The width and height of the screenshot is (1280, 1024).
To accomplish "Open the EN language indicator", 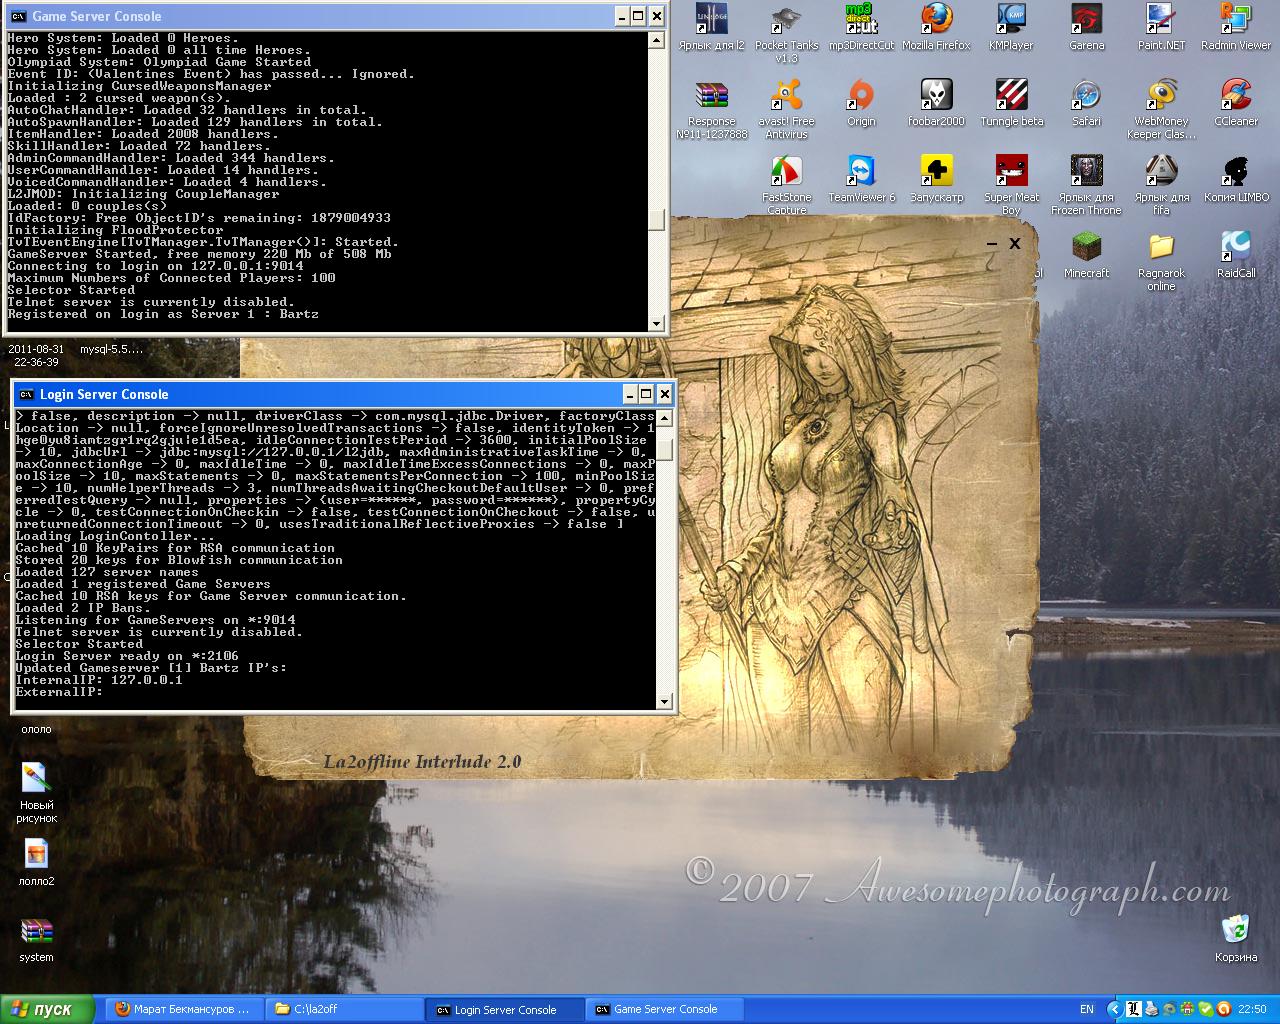I will tap(1086, 1010).
